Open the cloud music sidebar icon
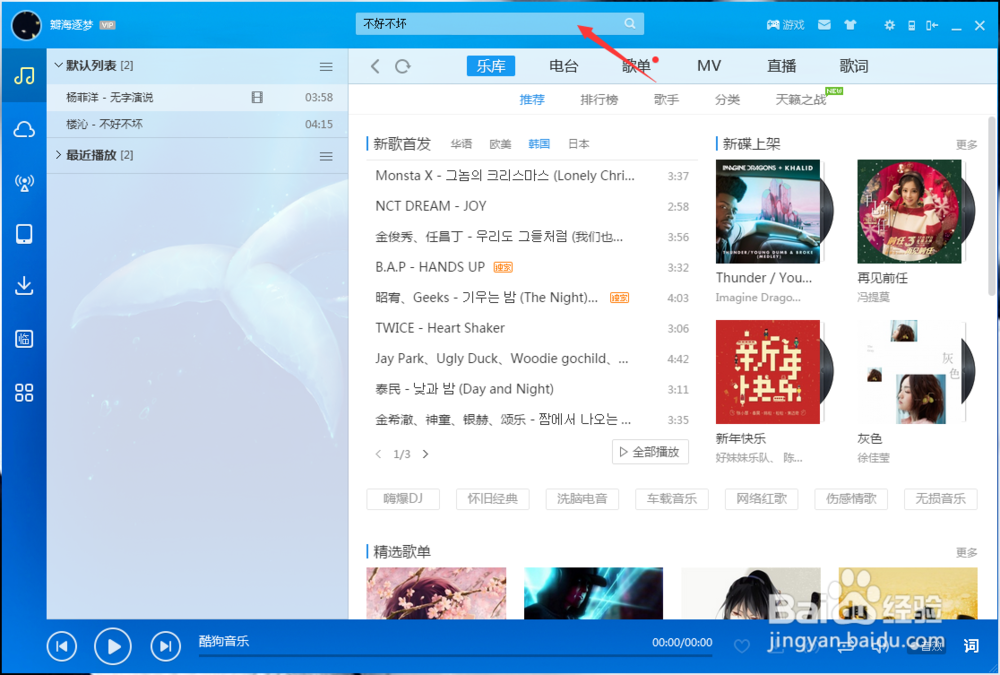This screenshot has width=1000, height=675. click(x=24, y=130)
